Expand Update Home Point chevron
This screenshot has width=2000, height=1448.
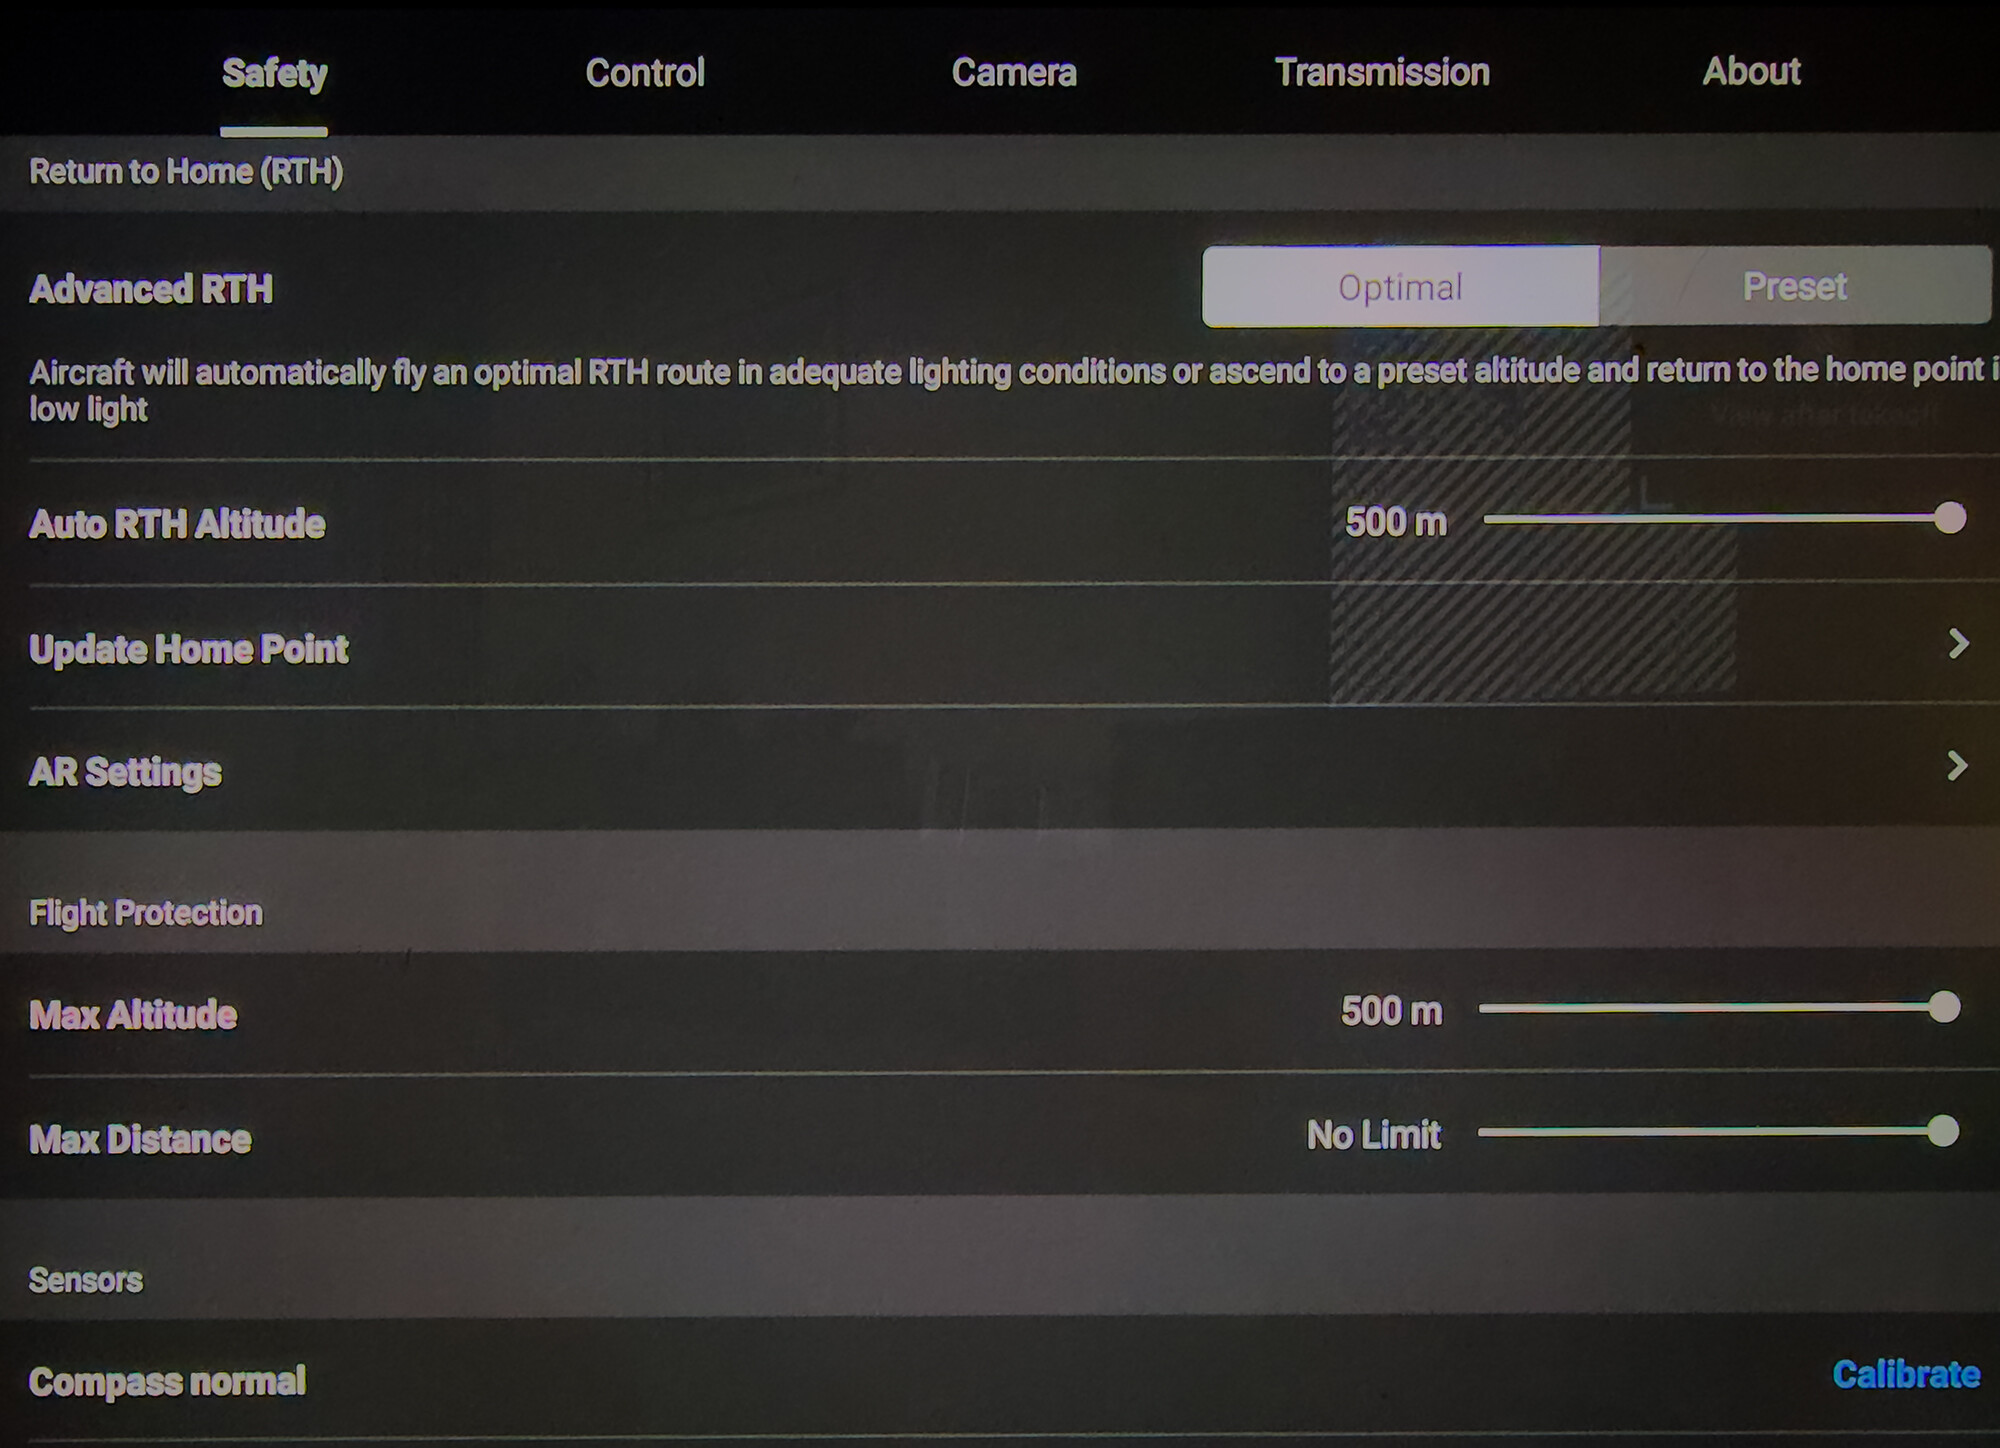tap(1958, 644)
